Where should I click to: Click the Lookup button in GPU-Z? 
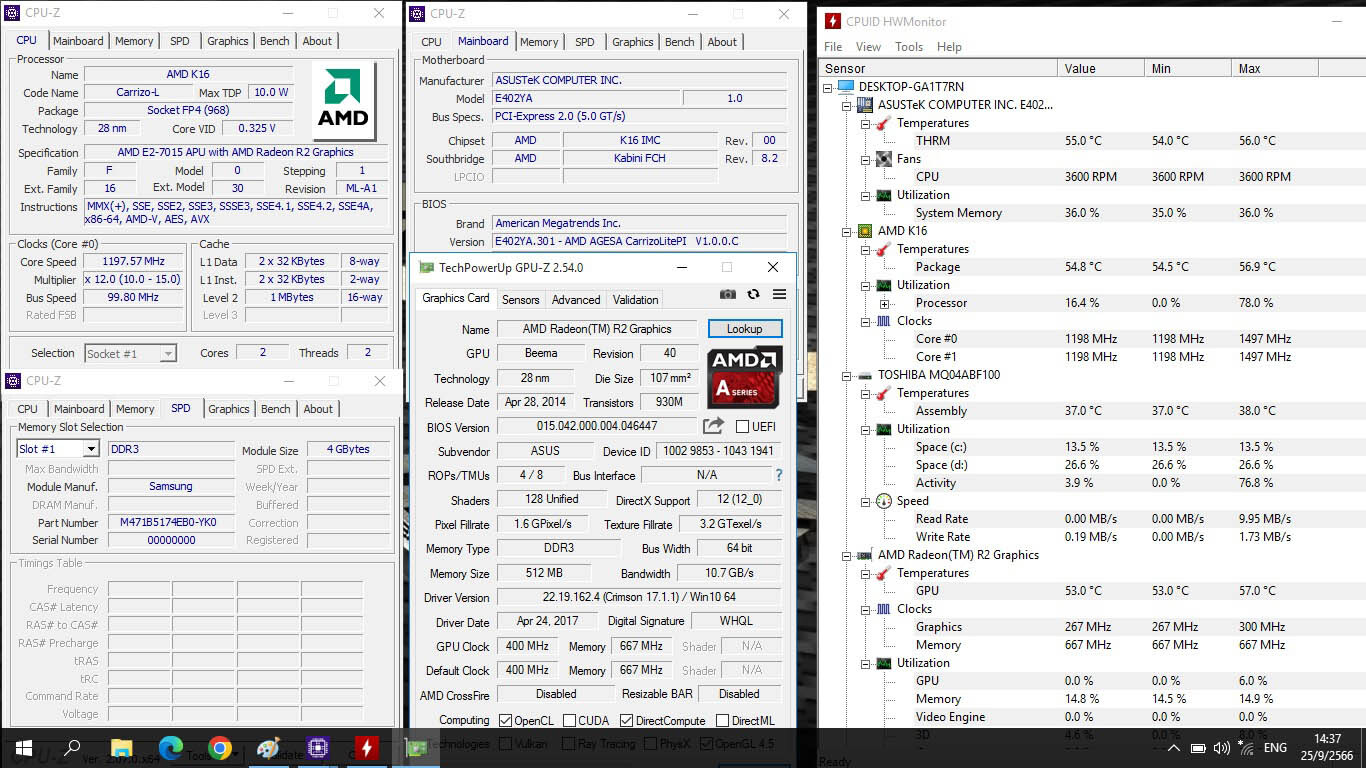745,329
